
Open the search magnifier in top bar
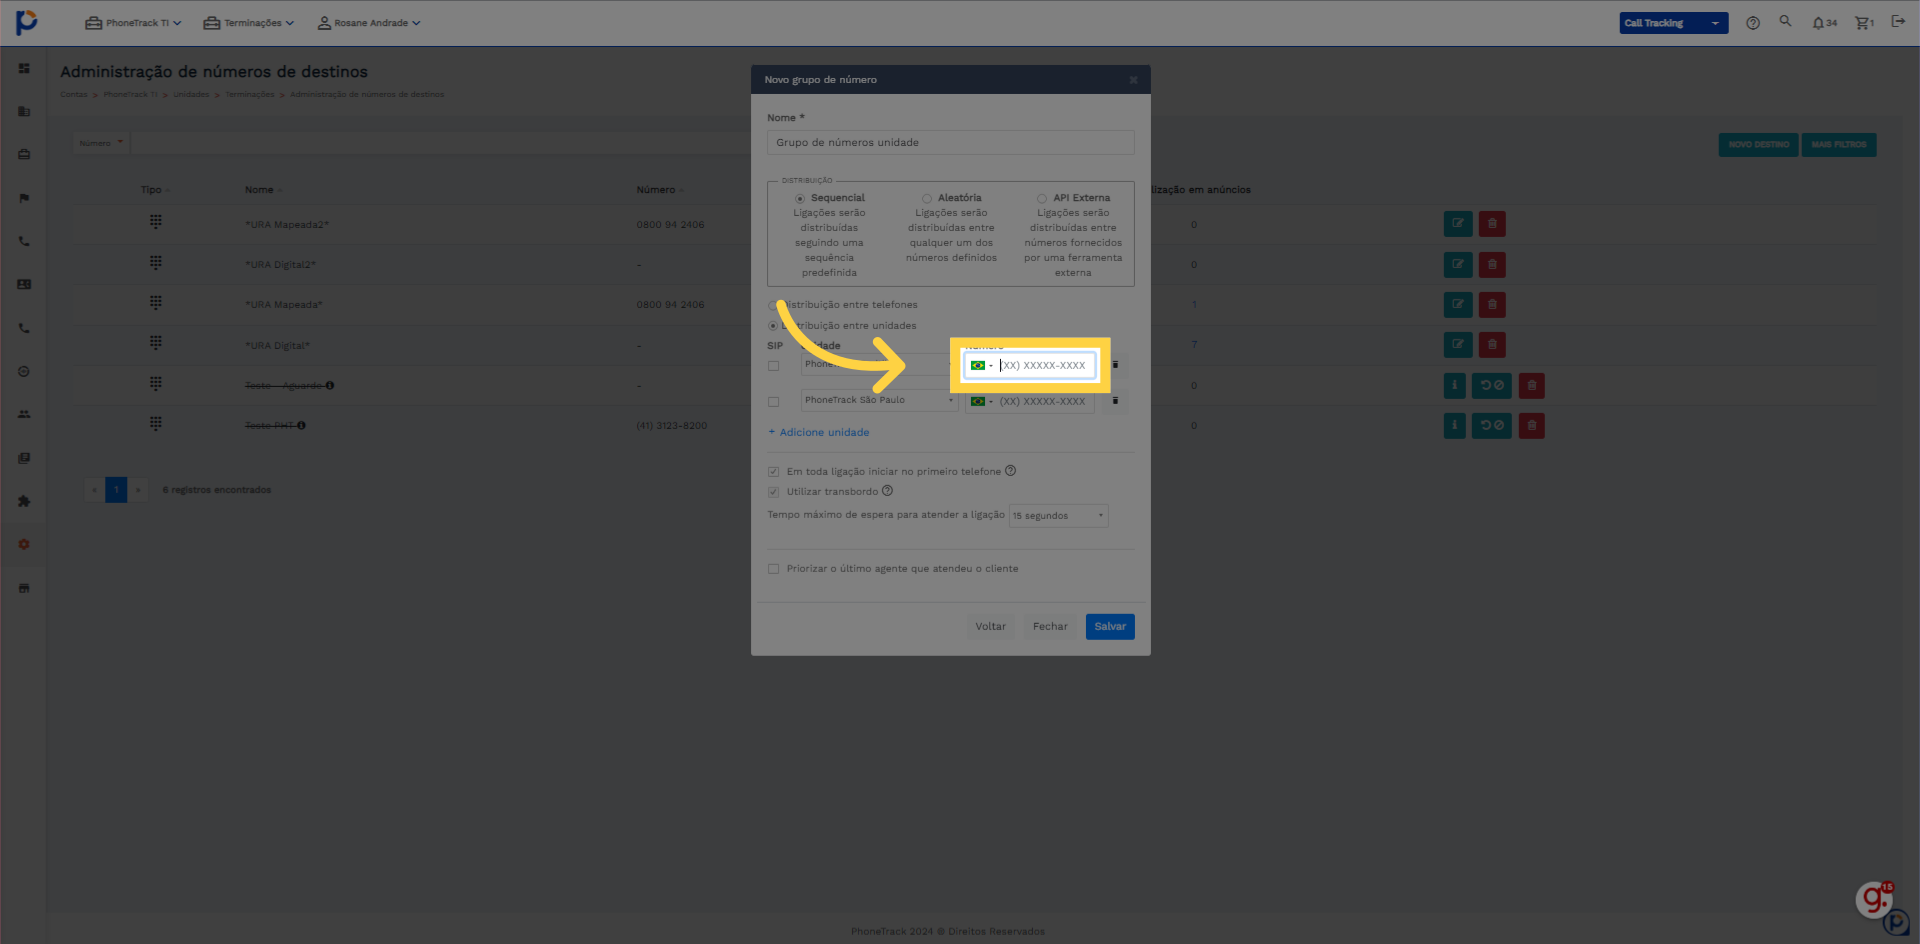[x=1785, y=21]
